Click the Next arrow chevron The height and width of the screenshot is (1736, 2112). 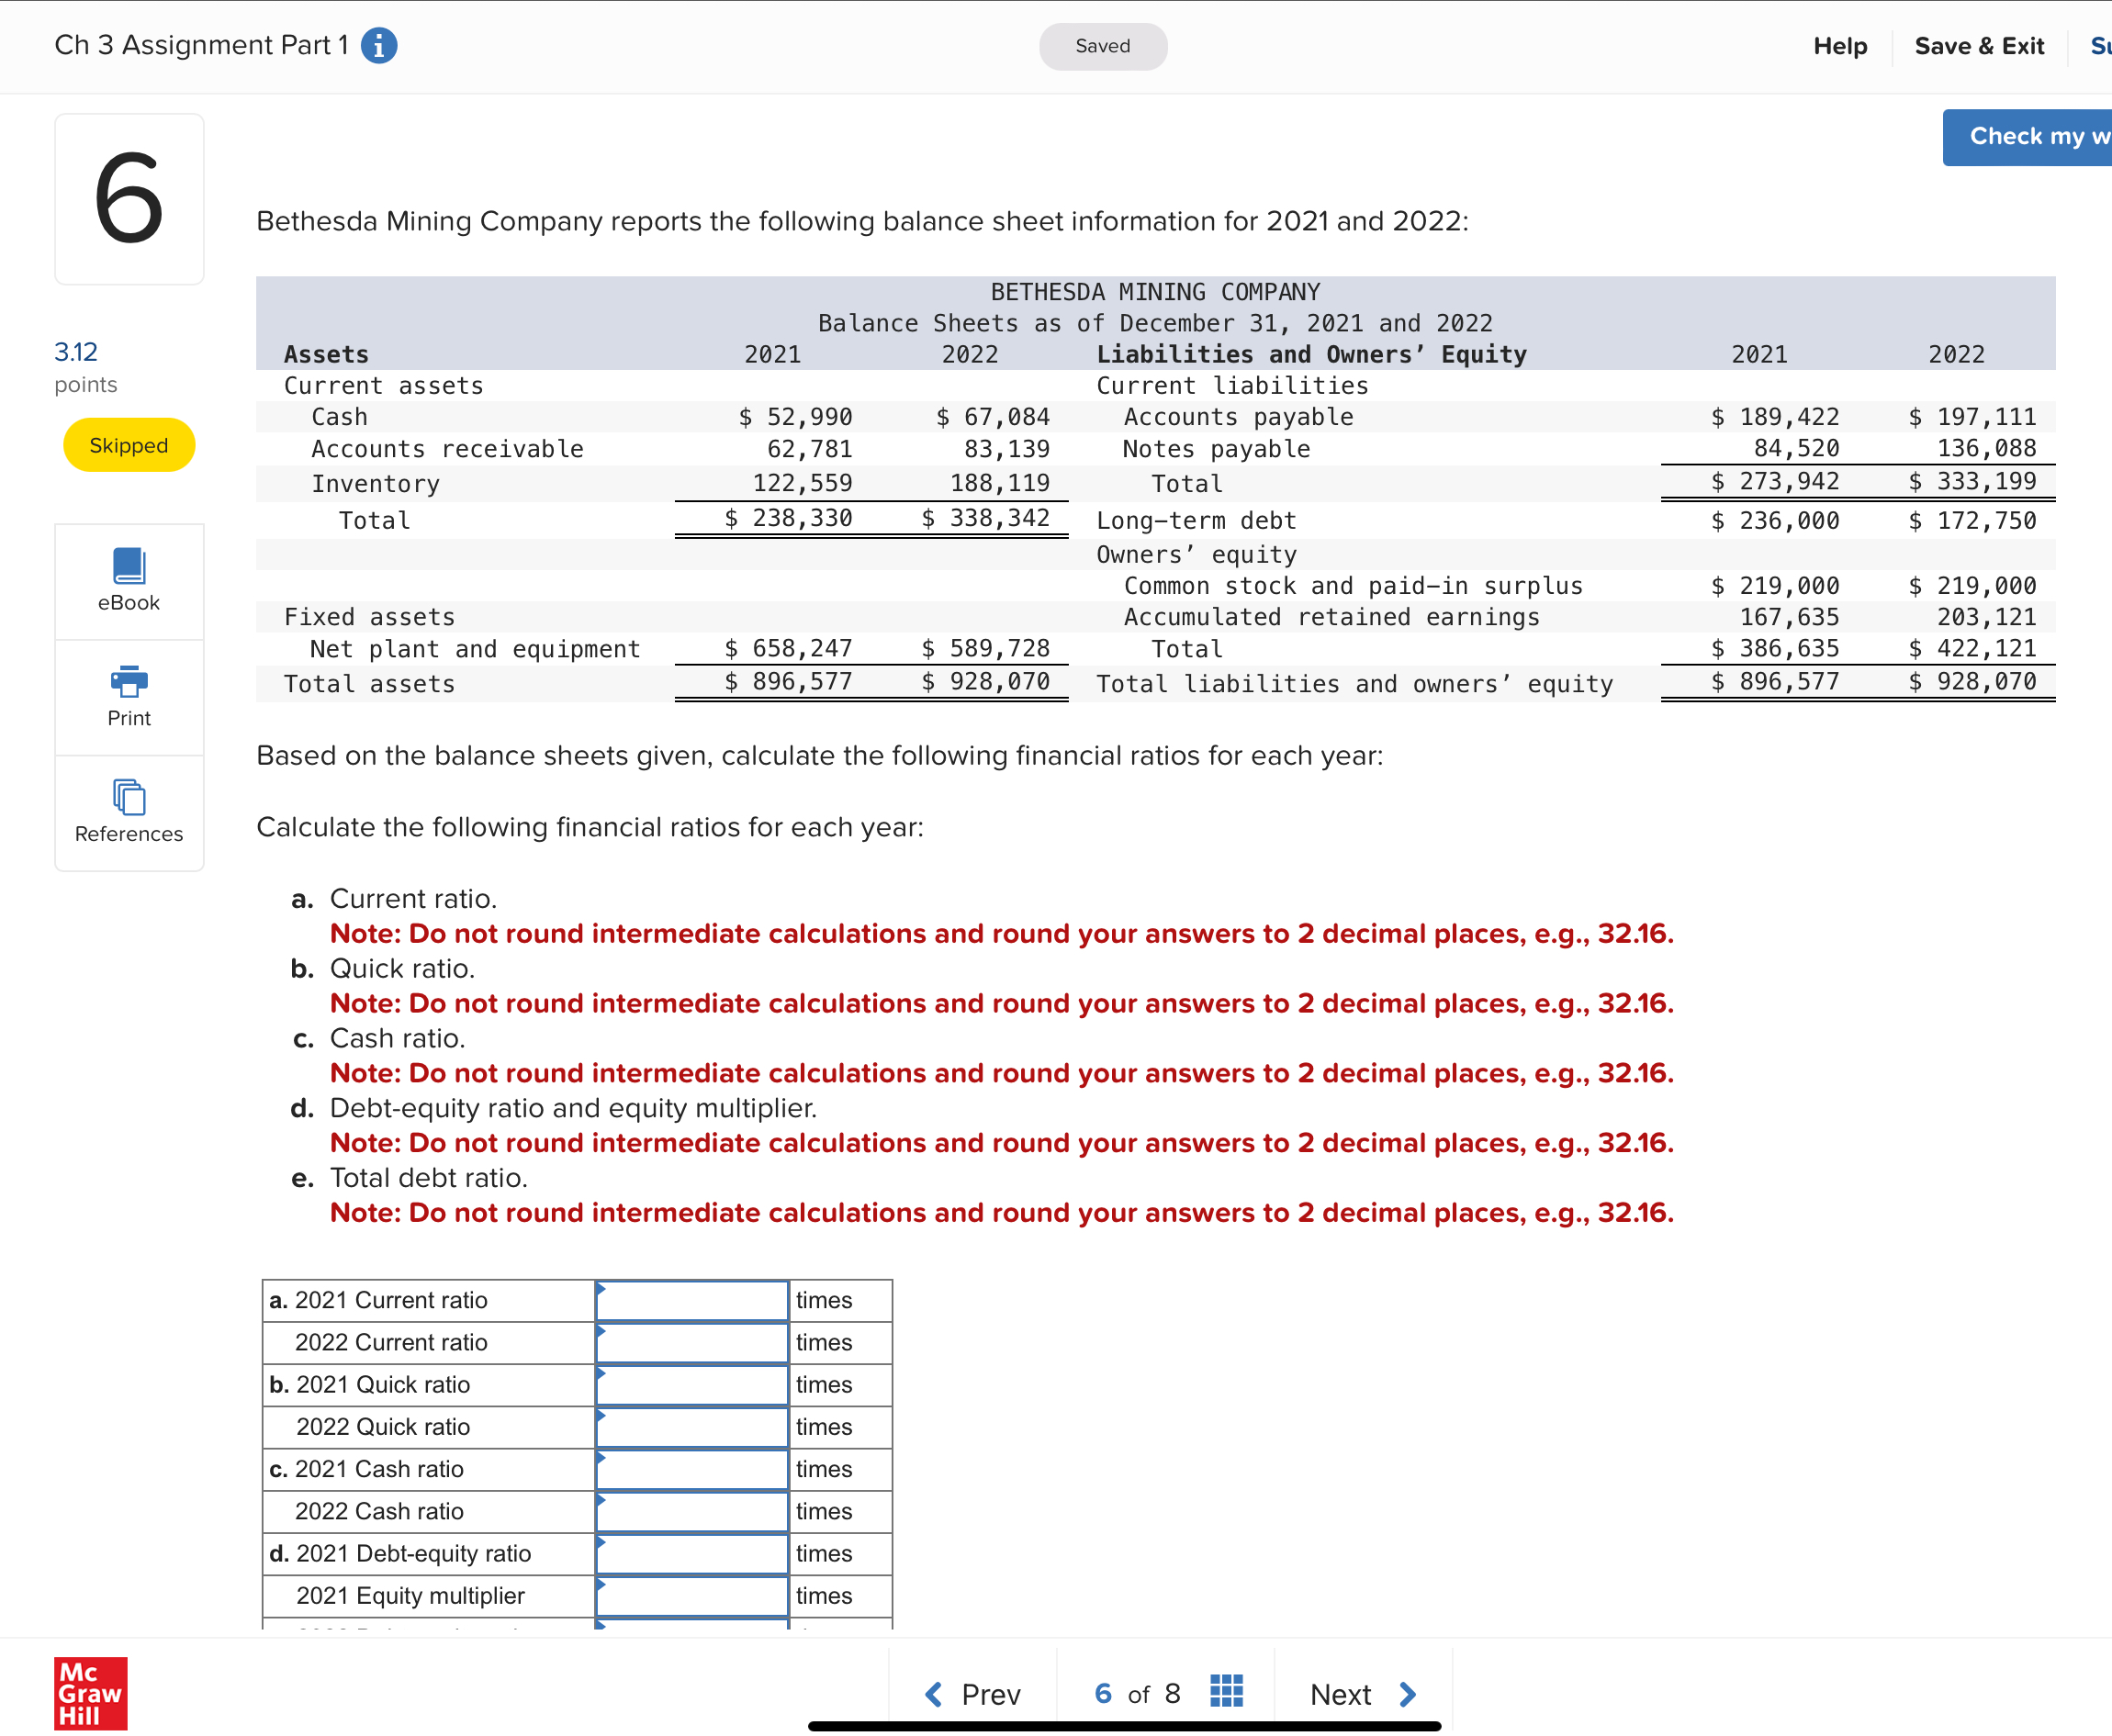click(1408, 1693)
